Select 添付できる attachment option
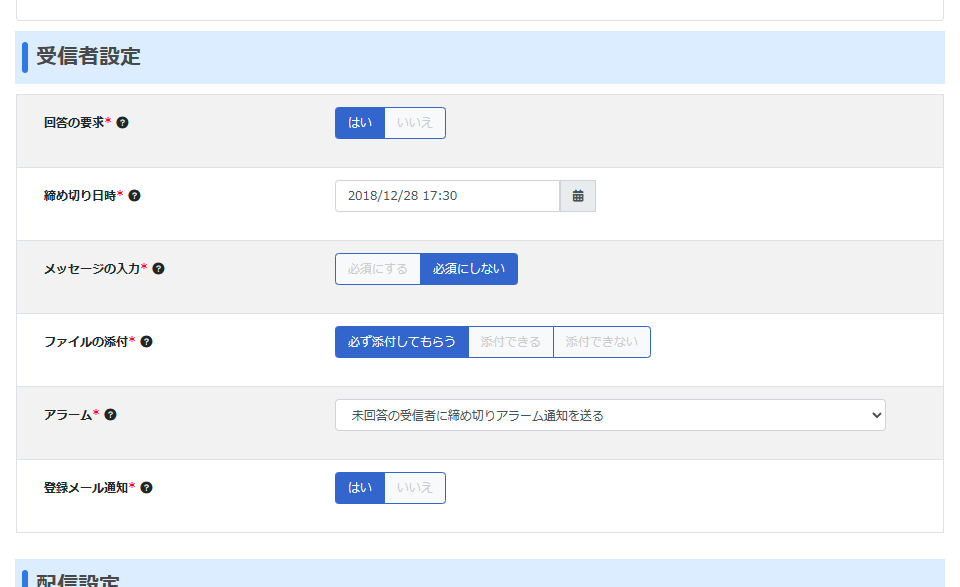The image size is (960, 587). click(x=511, y=342)
